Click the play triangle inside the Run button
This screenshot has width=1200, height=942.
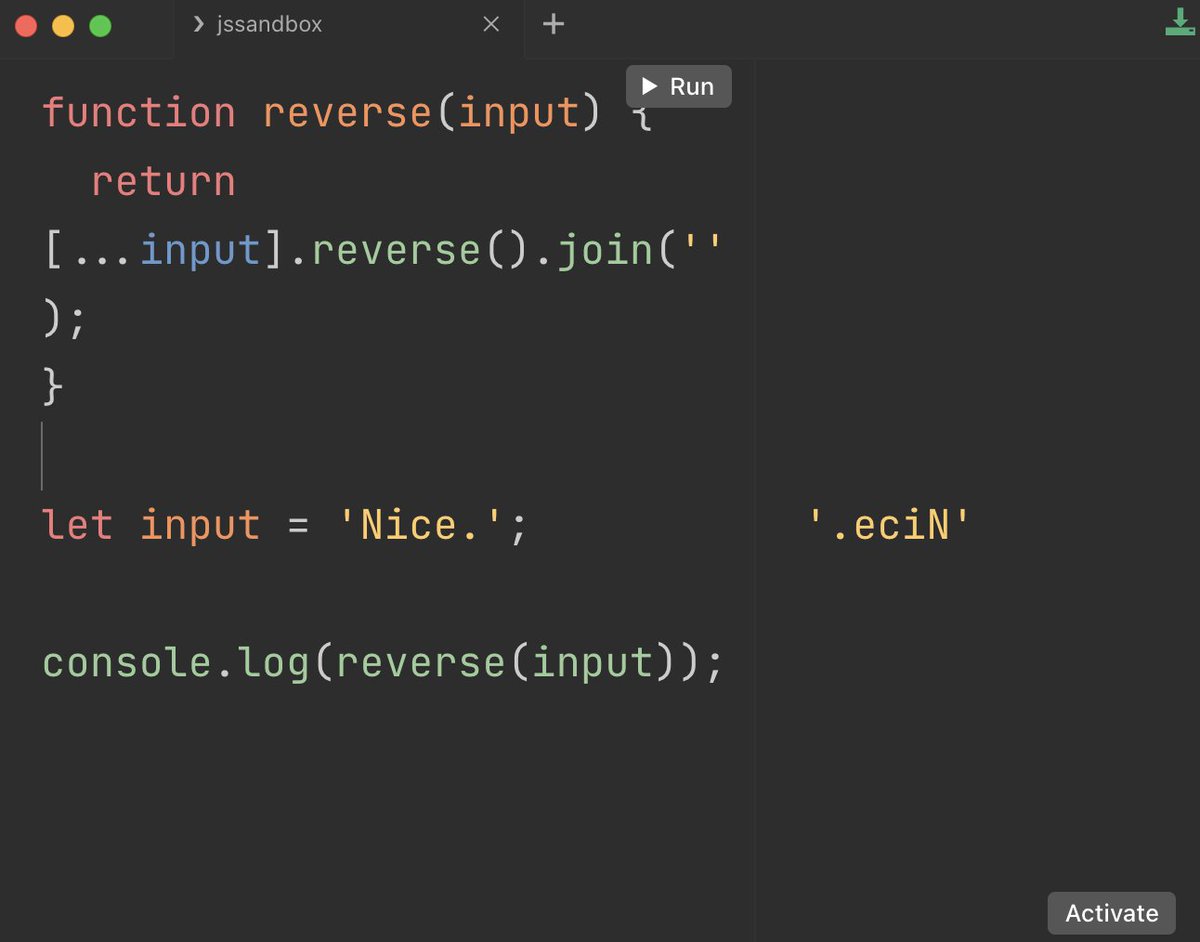coord(650,86)
